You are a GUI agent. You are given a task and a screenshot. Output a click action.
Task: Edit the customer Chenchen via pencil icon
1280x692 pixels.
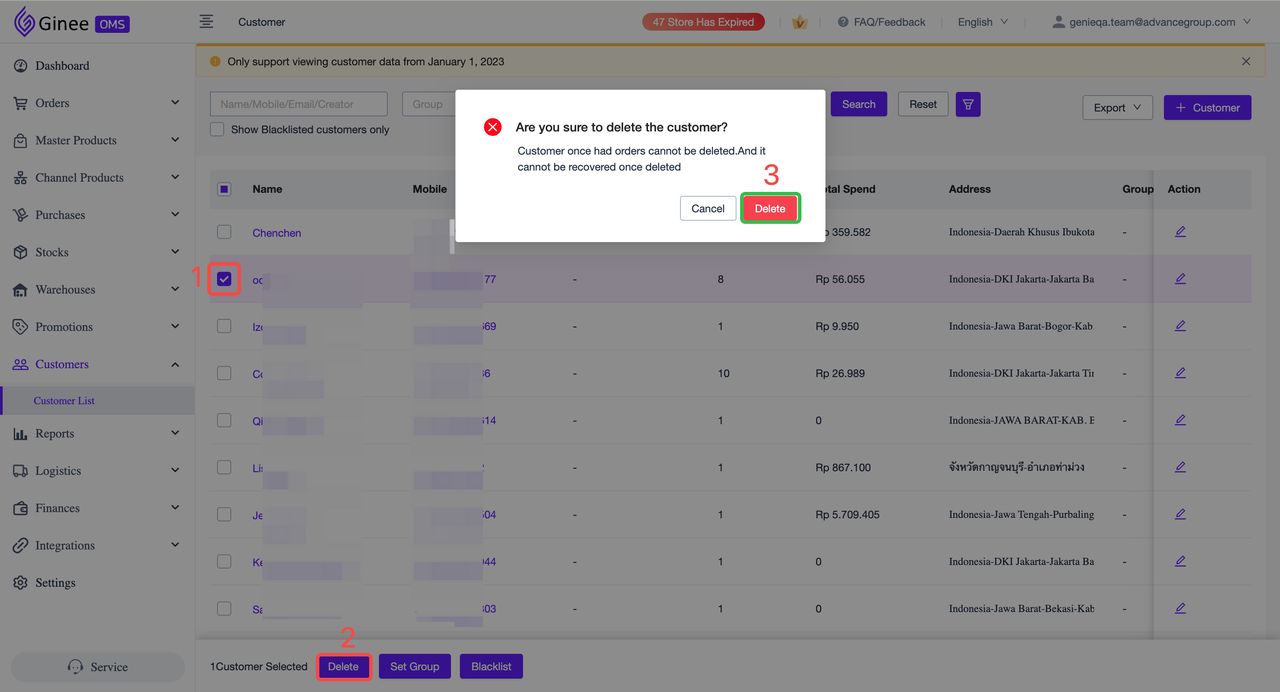[x=1180, y=231]
